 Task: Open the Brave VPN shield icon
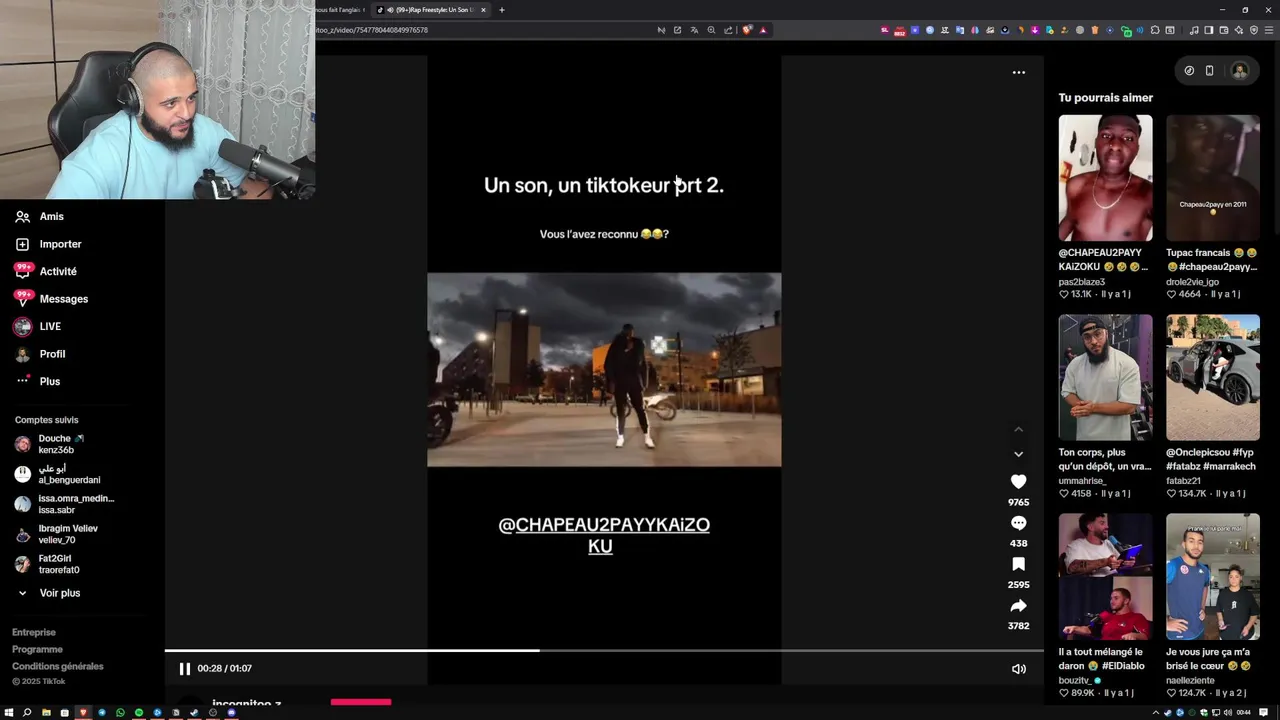pyautogui.click(x=1253, y=30)
